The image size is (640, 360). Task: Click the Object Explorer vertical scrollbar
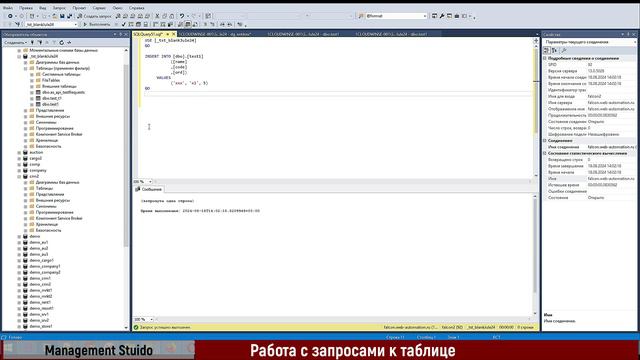coord(126,155)
